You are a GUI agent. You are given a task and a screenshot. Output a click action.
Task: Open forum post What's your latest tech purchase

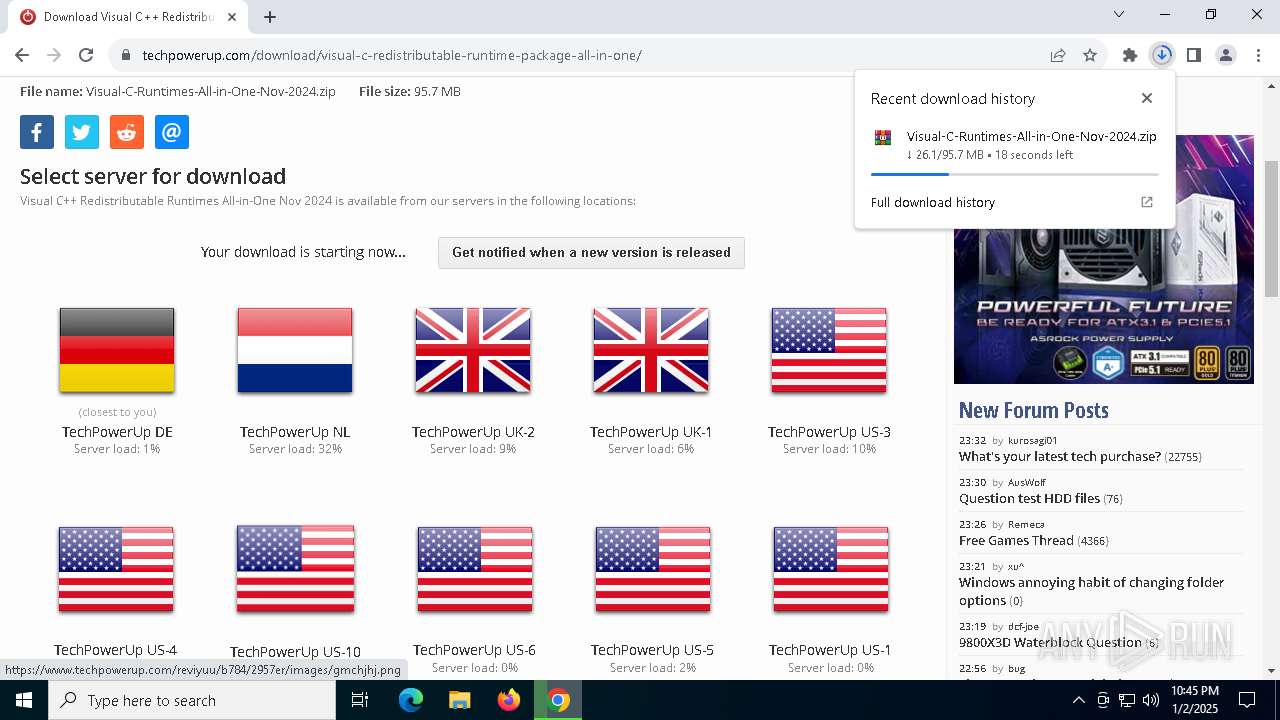(x=1060, y=456)
